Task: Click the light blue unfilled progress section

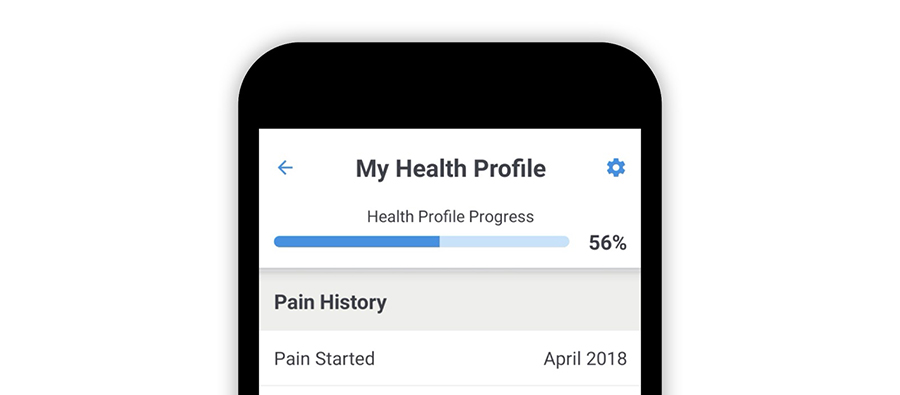Action: click(x=505, y=242)
